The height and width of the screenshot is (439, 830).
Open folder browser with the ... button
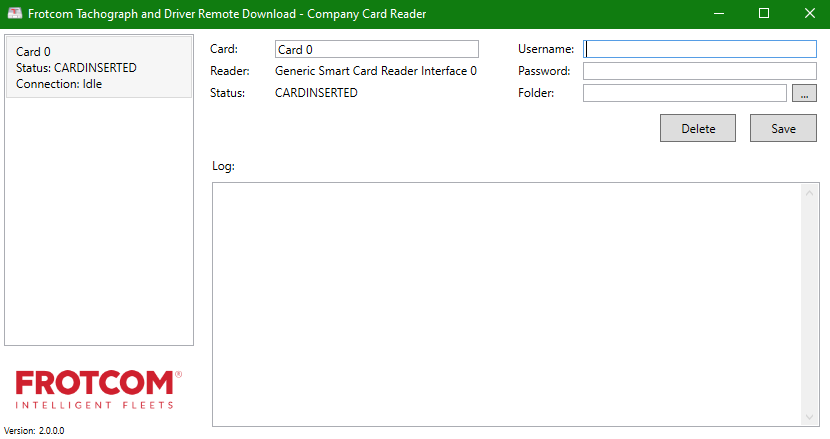(x=804, y=93)
